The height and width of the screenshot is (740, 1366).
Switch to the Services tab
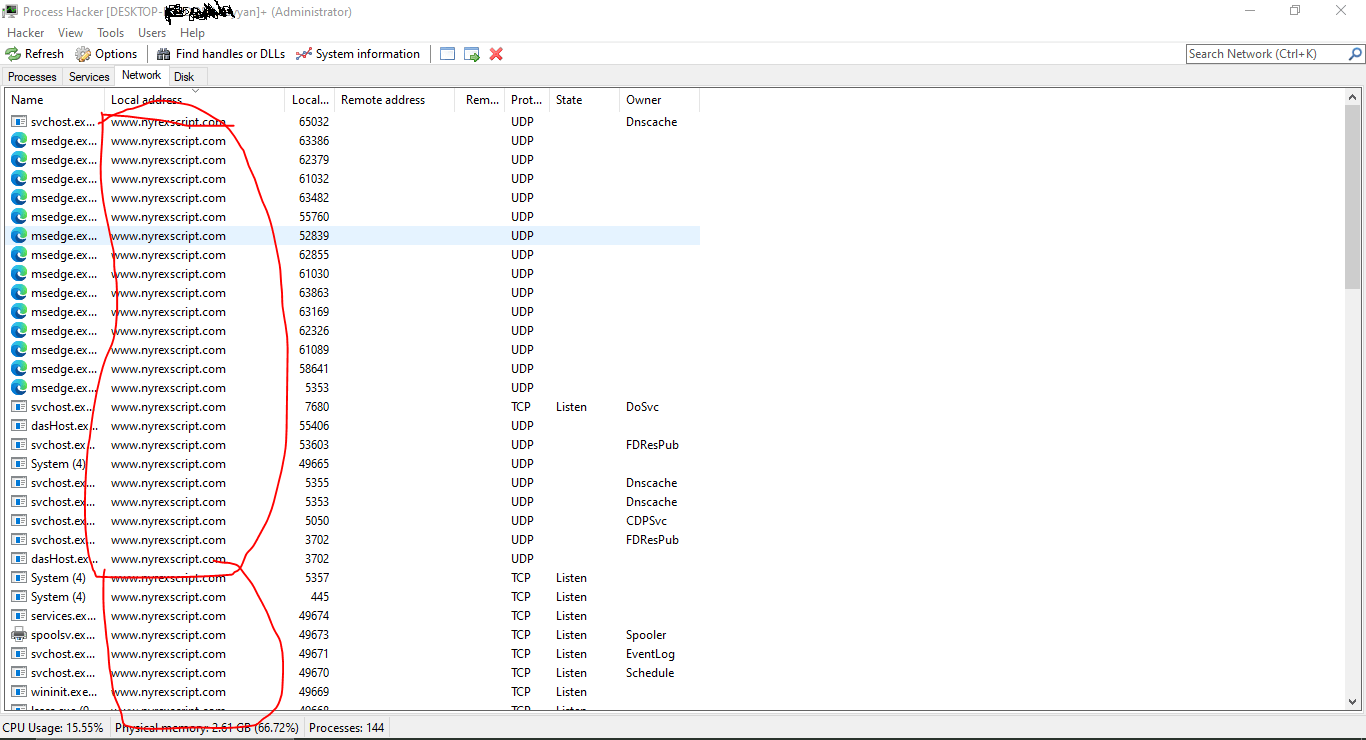pos(89,77)
